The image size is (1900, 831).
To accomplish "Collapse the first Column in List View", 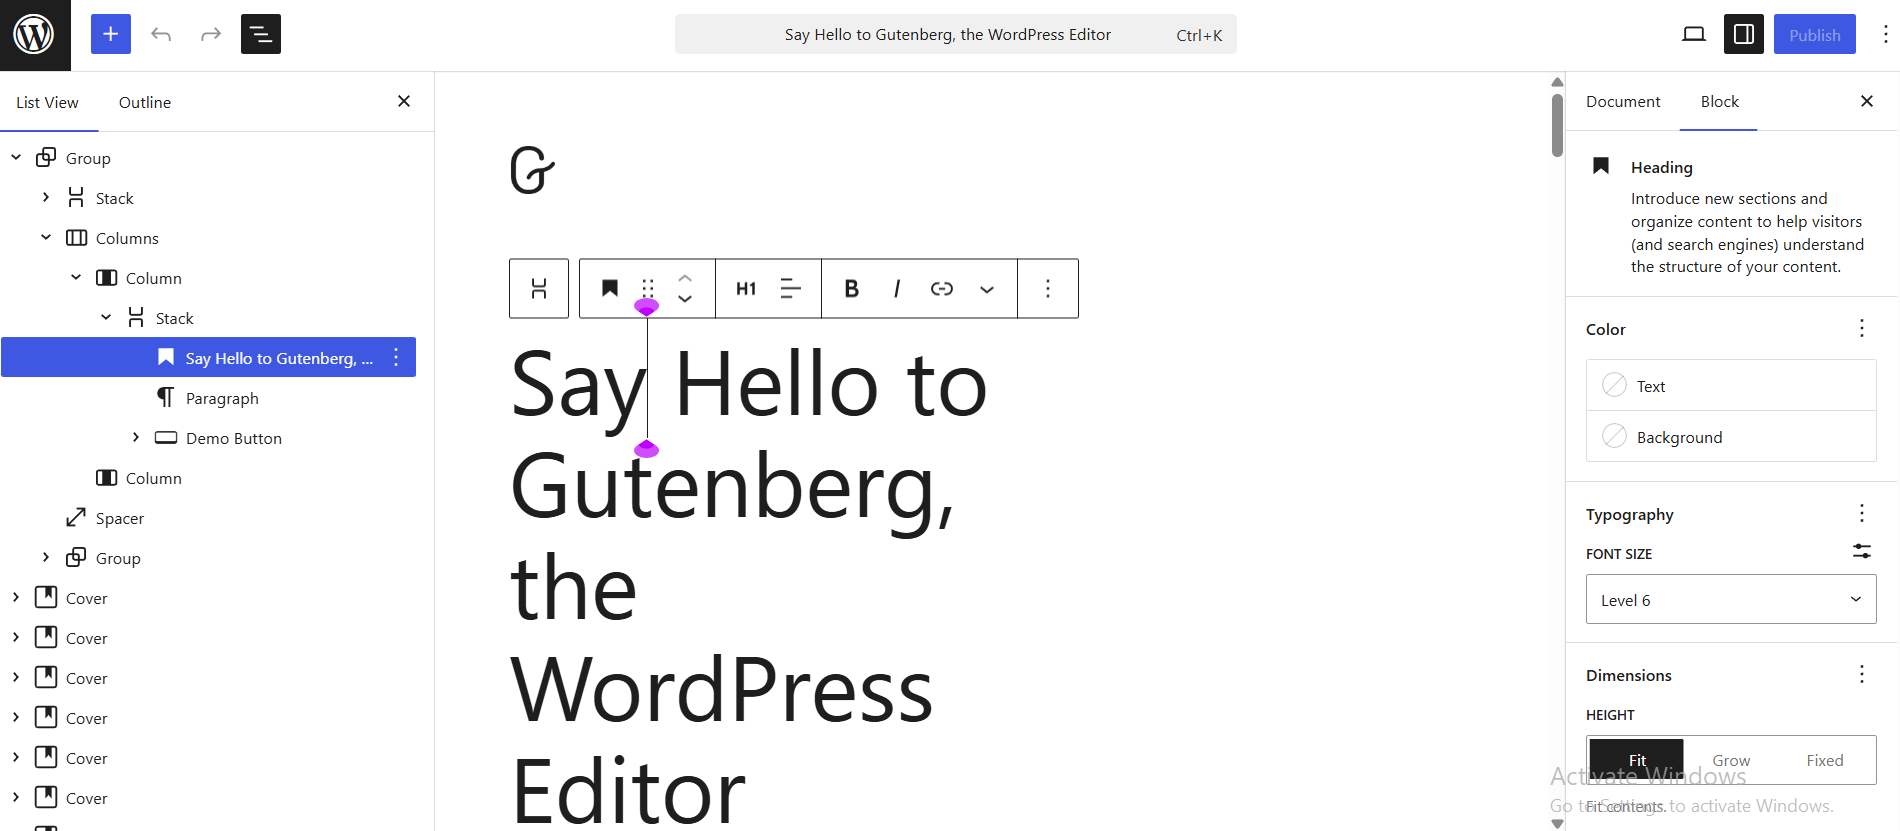I will coord(76,277).
